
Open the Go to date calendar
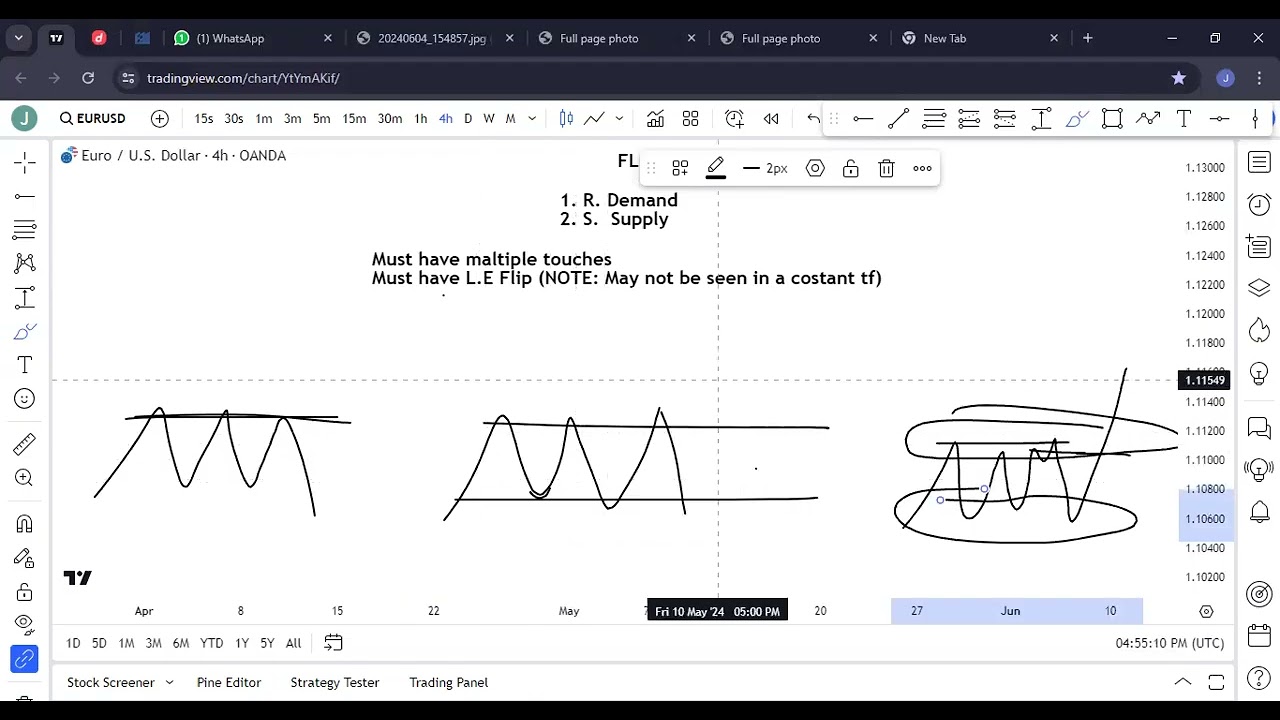[333, 643]
